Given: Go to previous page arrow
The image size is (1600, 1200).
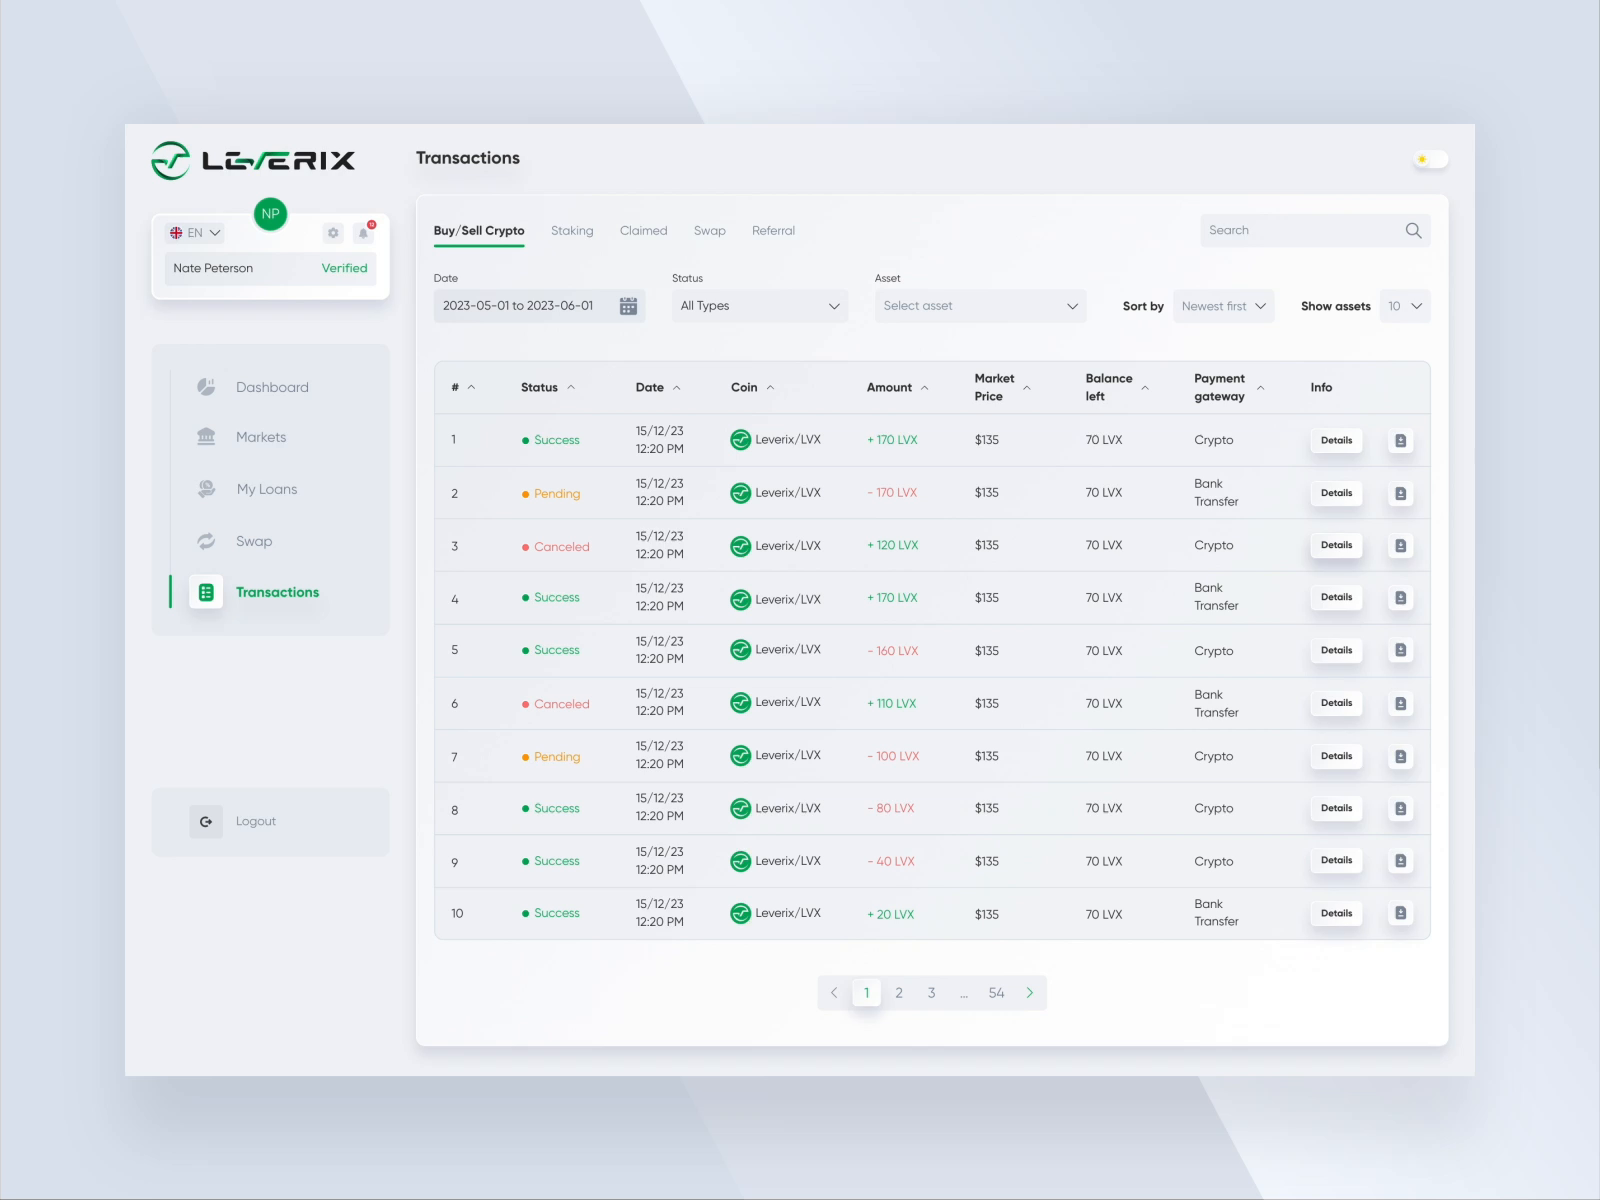Looking at the screenshot, I should pos(834,993).
